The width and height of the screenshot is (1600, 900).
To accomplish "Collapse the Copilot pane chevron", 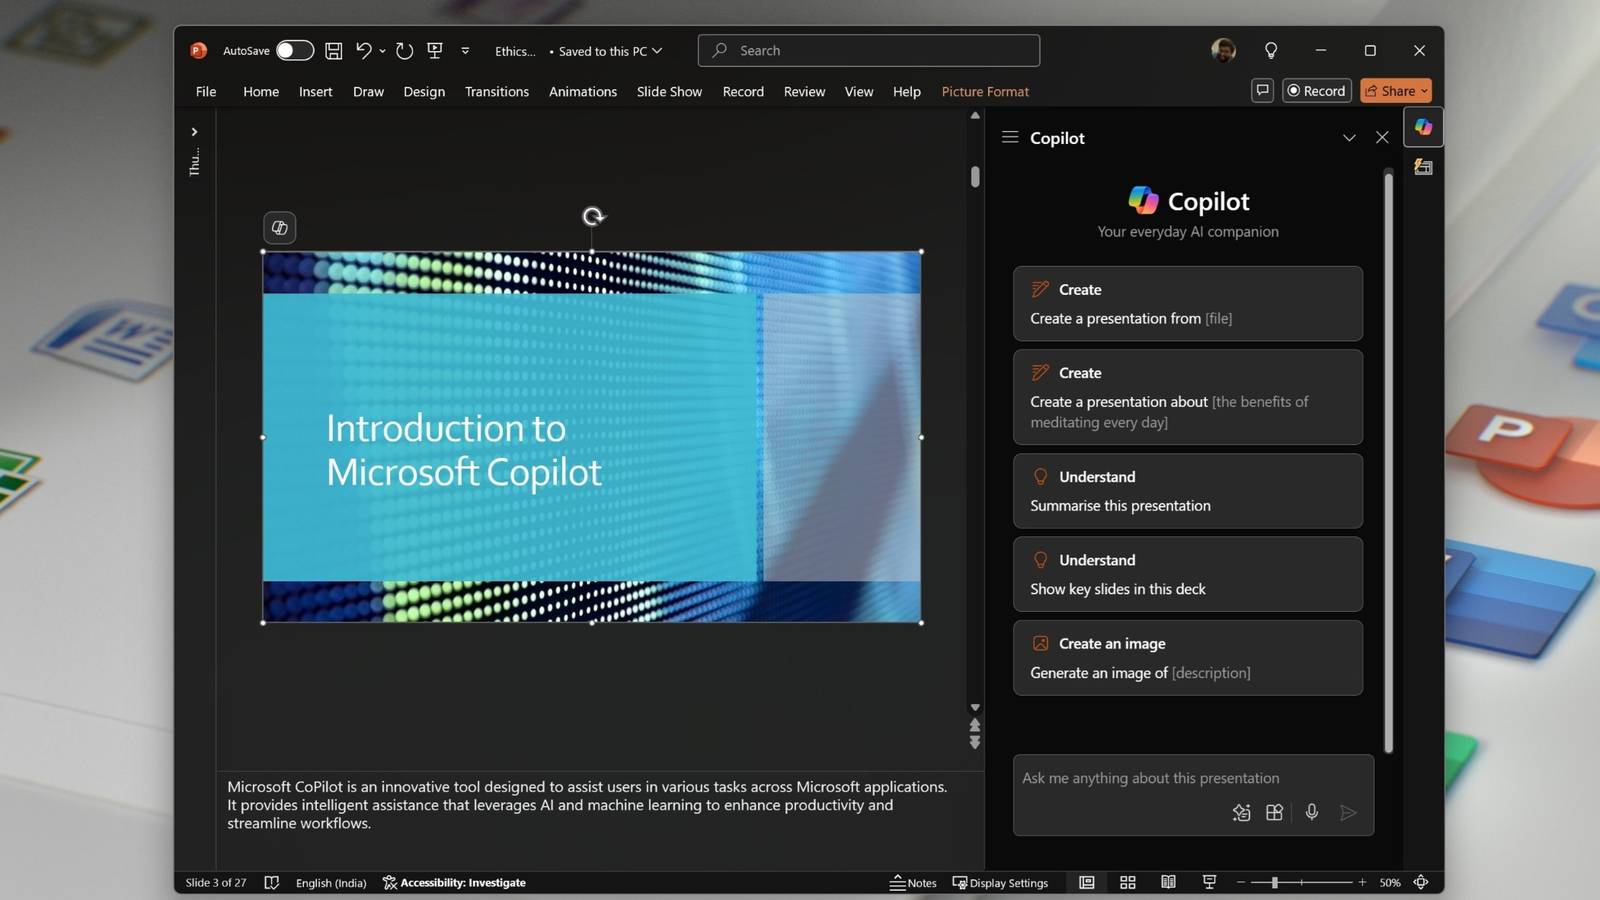I will point(1349,138).
